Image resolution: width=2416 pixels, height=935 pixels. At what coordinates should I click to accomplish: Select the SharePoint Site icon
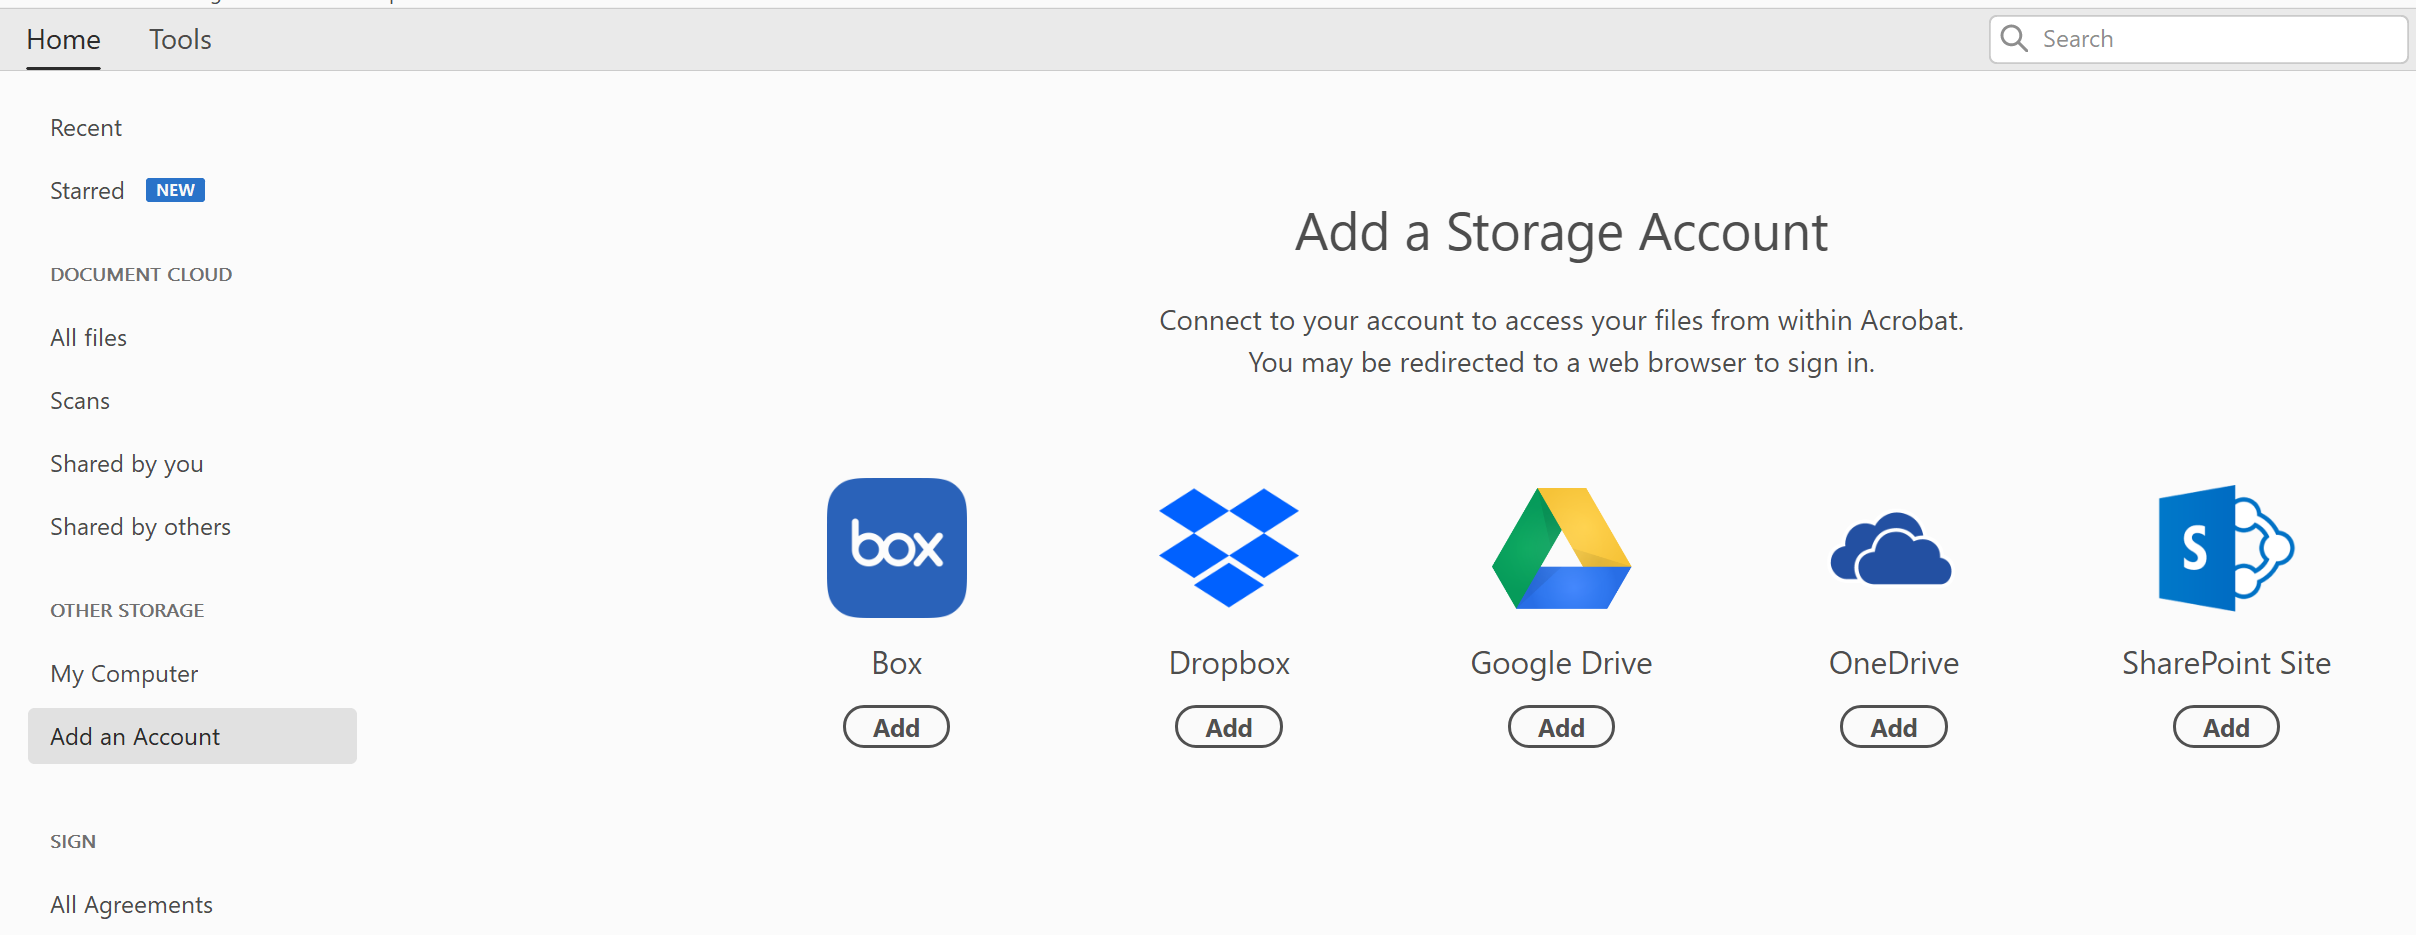click(2225, 547)
